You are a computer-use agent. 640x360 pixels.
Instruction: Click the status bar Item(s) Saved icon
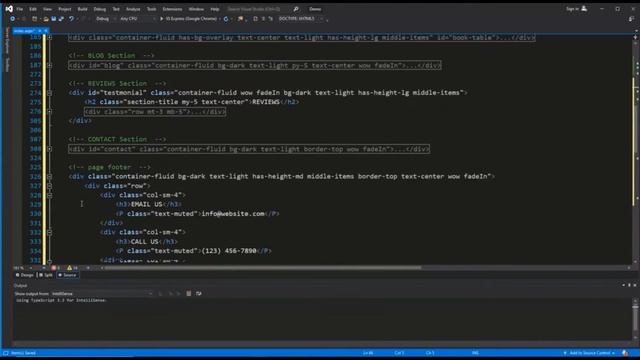[6, 353]
